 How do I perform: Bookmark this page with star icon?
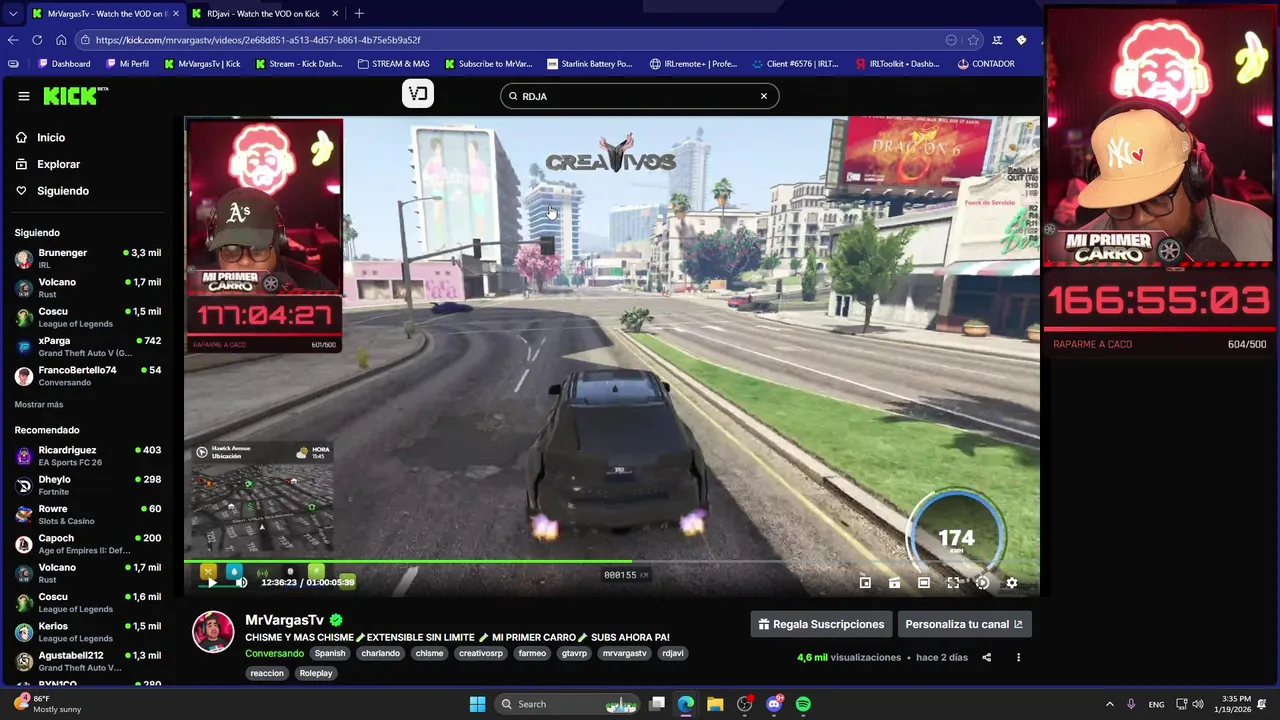click(x=973, y=40)
